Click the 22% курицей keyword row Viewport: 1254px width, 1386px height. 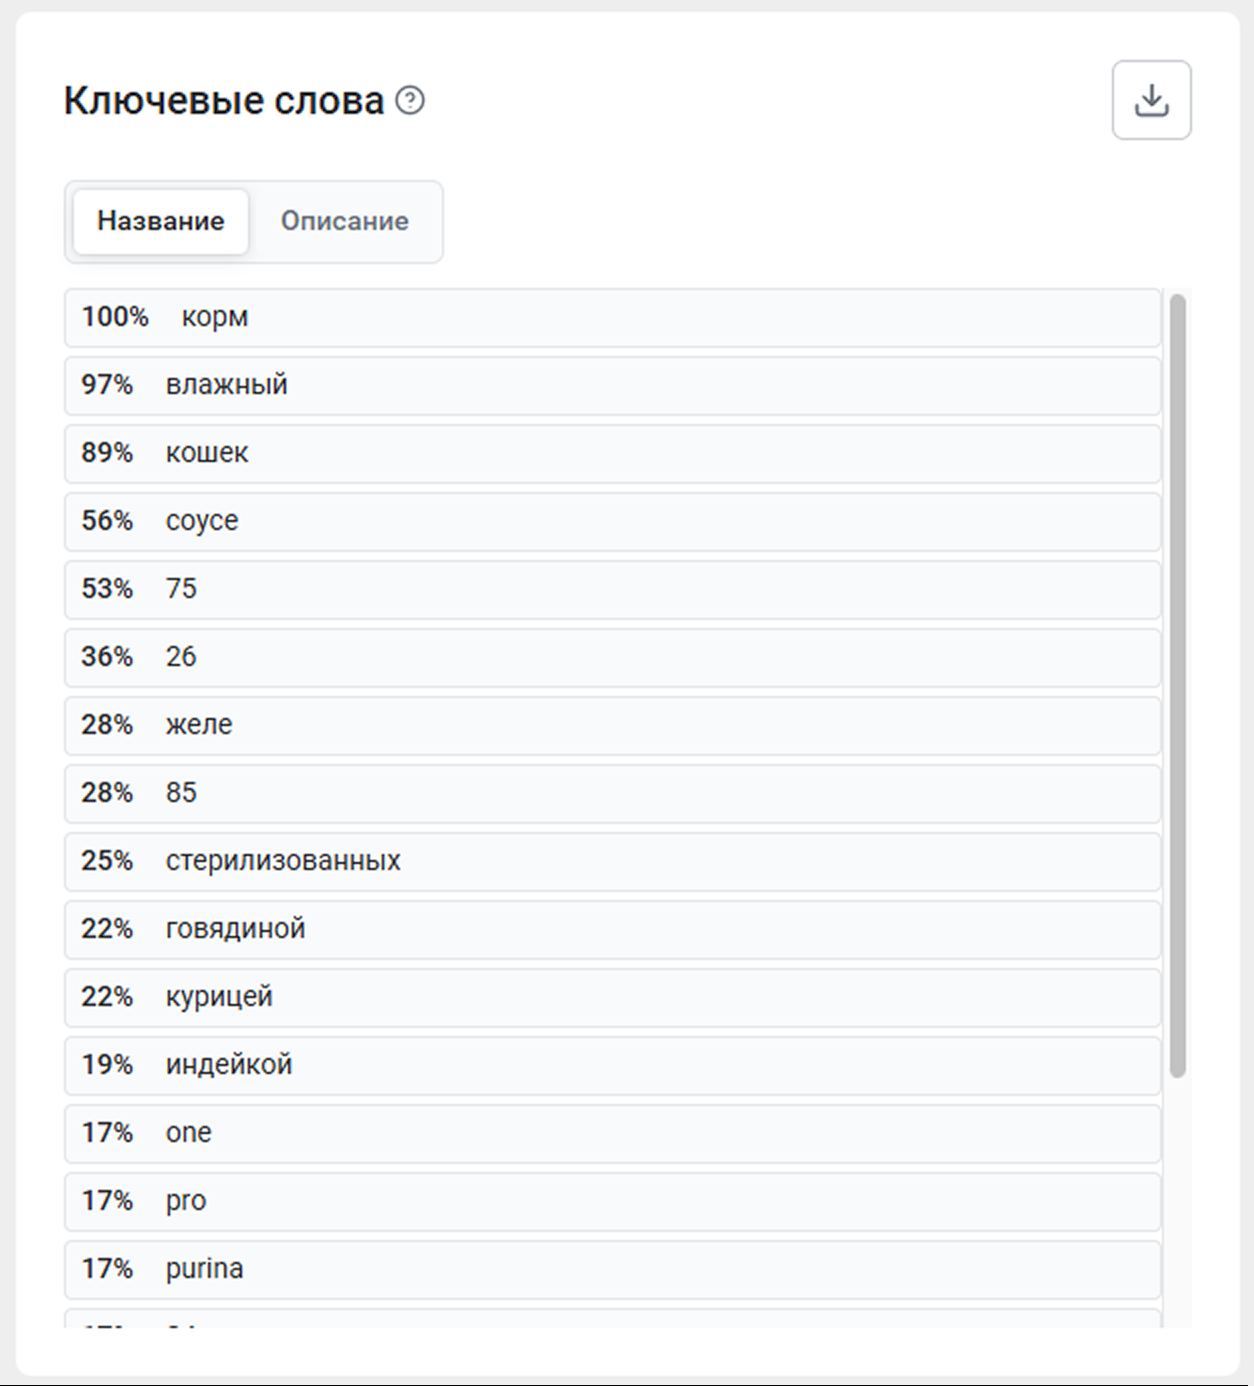pos(612,998)
